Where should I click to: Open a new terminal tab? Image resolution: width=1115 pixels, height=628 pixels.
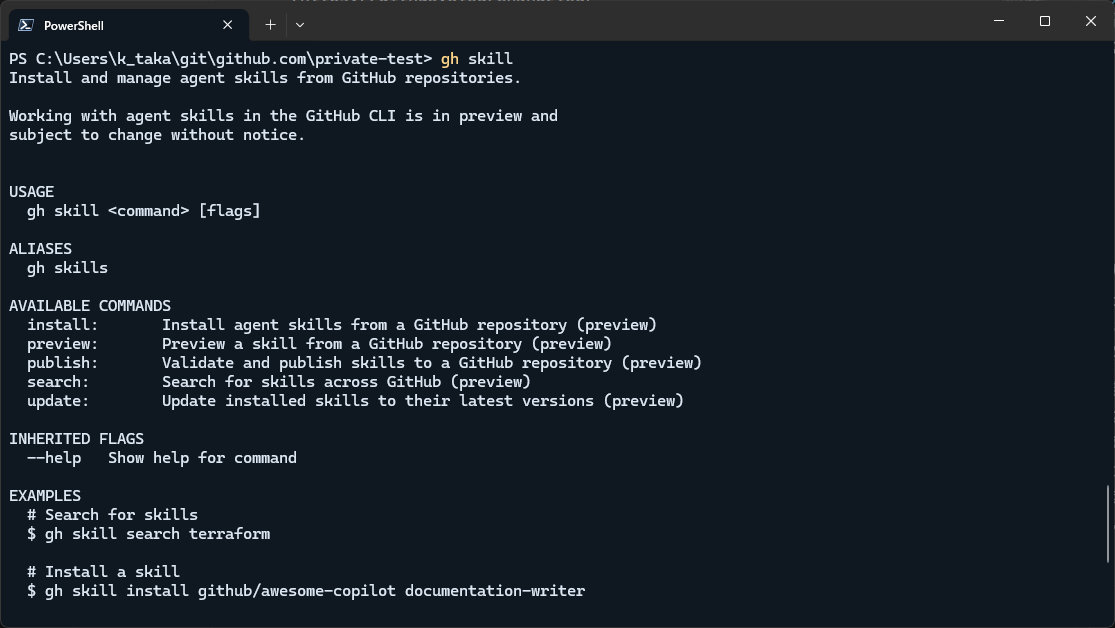coord(270,24)
